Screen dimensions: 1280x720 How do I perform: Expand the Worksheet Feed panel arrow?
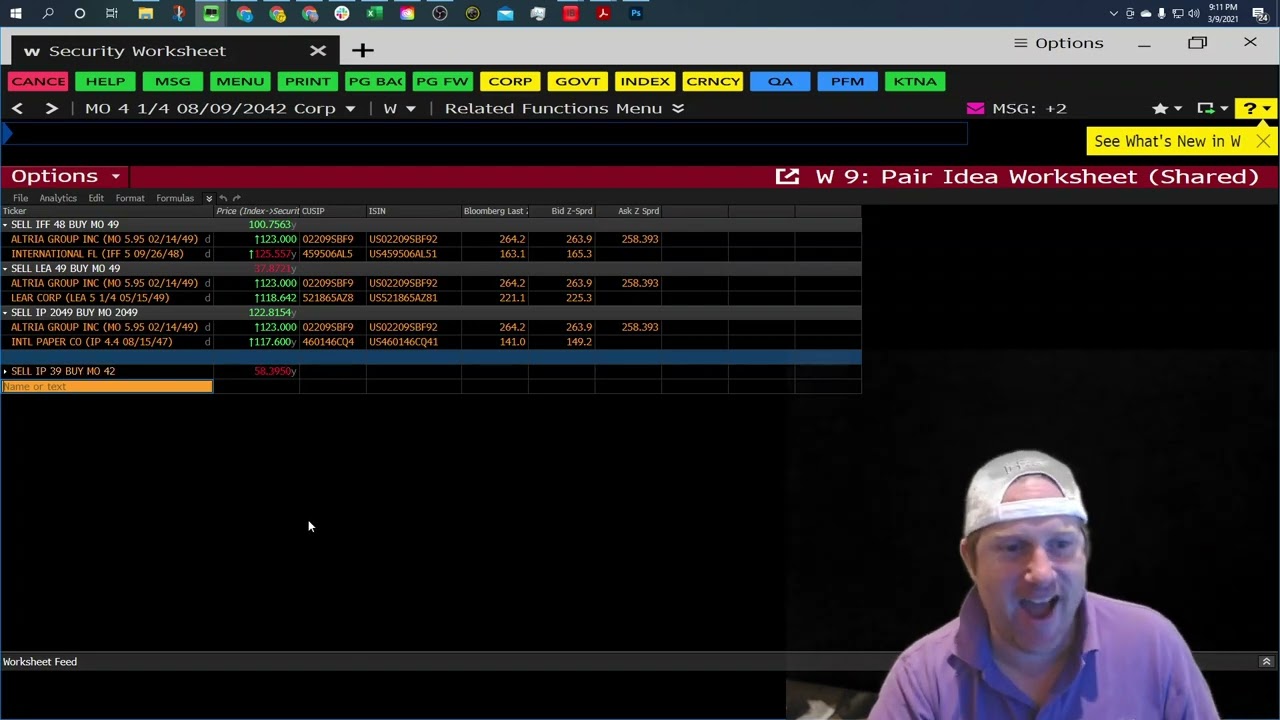1266,662
